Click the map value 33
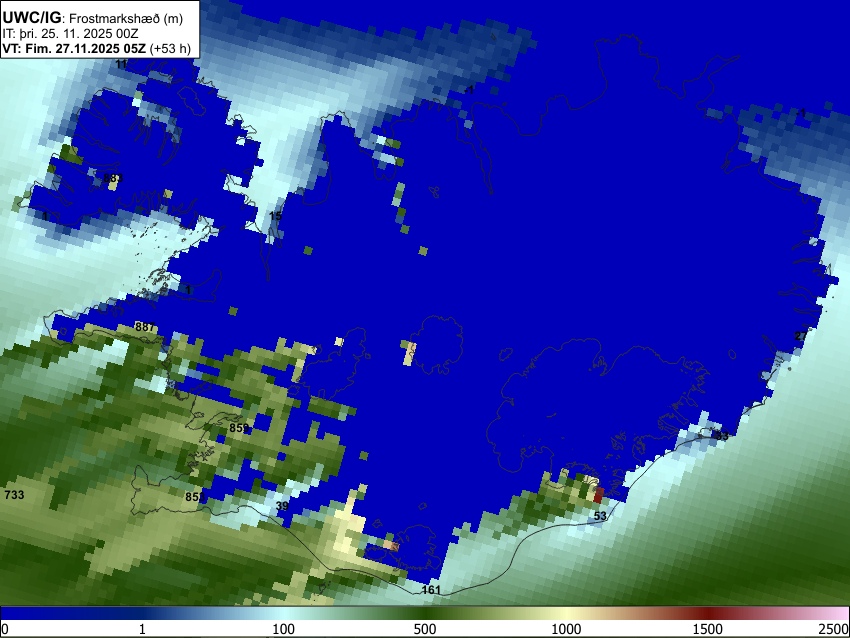The width and height of the screenshot is (850, 638). pos(722,436)
